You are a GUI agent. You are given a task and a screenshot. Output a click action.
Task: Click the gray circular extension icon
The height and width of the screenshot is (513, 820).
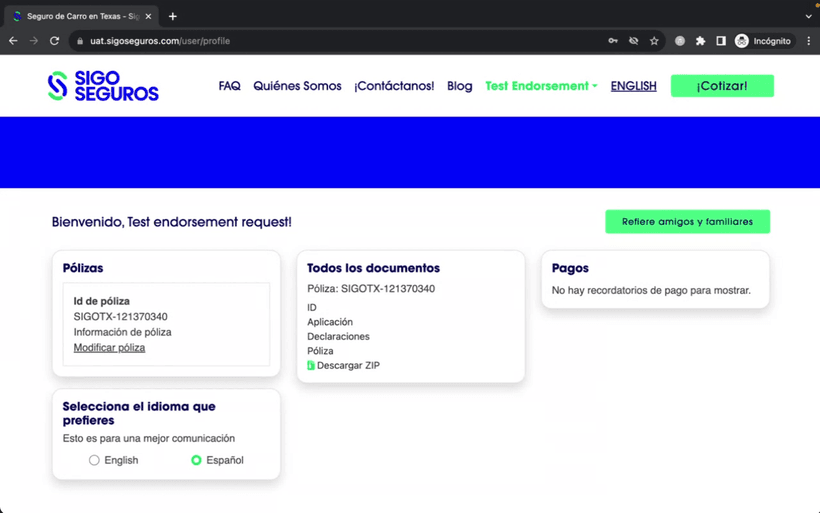point(680,41)
